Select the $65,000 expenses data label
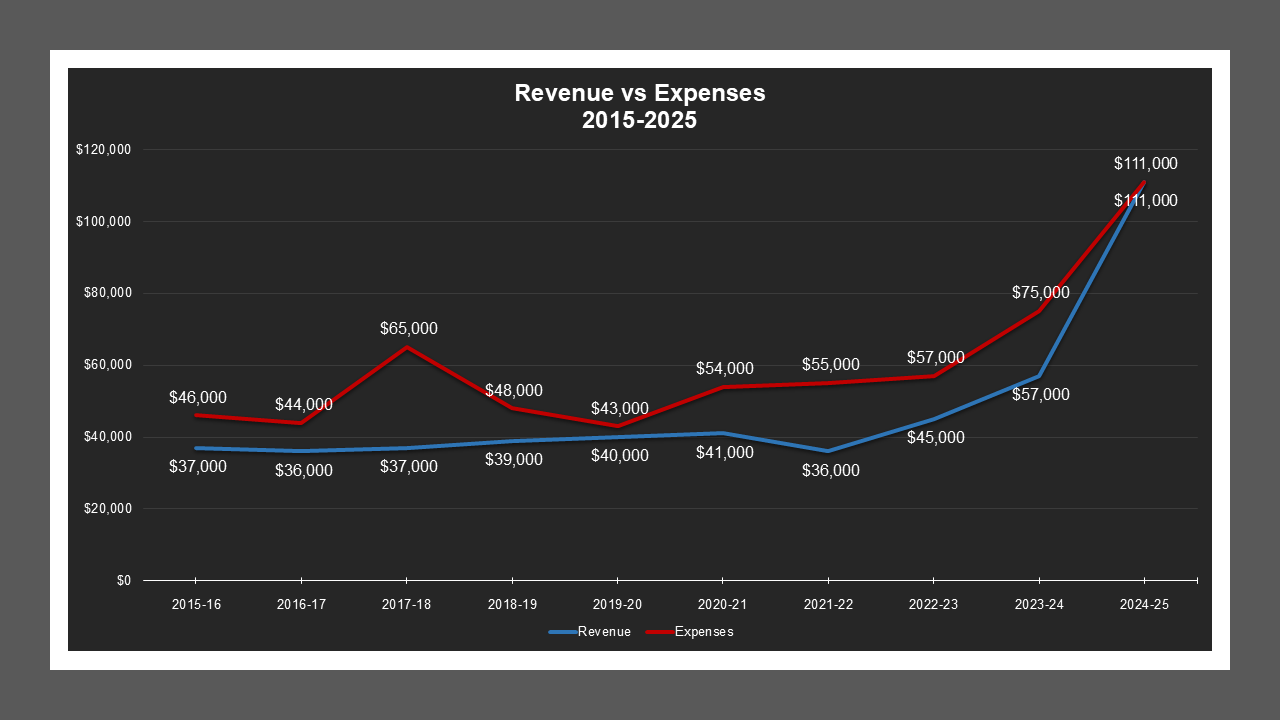The height and width of the screenshot is (720, 1280). click(x=408, y=328)
